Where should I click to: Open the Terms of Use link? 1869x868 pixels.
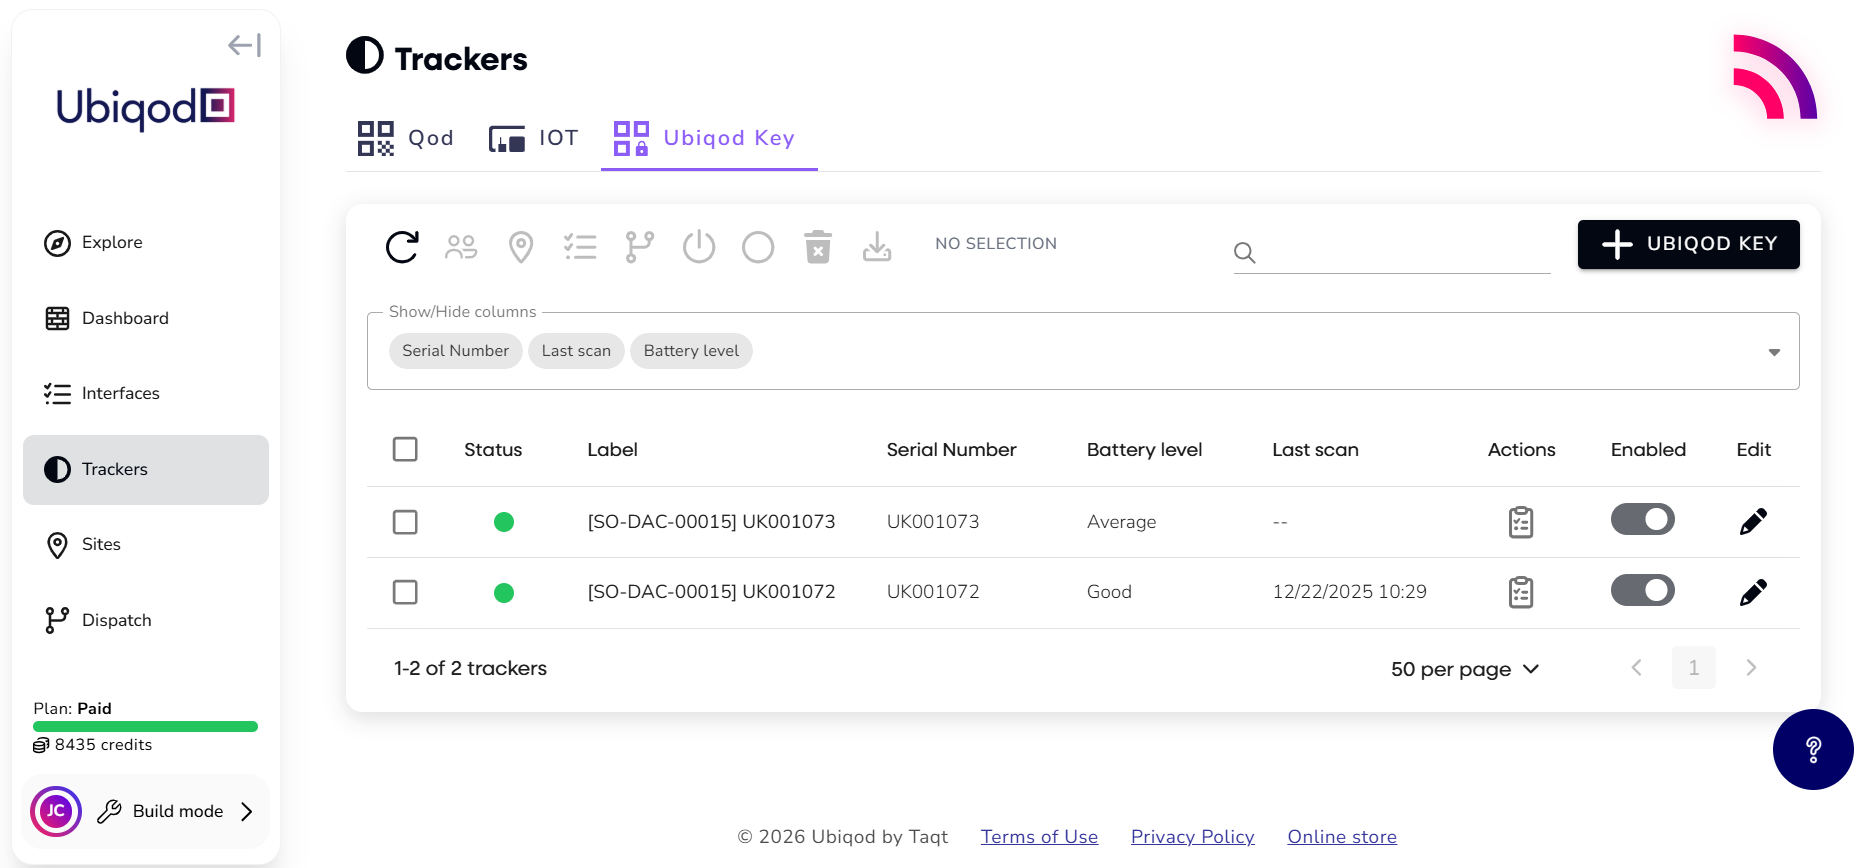pyautogui.click(x=1039, y=837)
